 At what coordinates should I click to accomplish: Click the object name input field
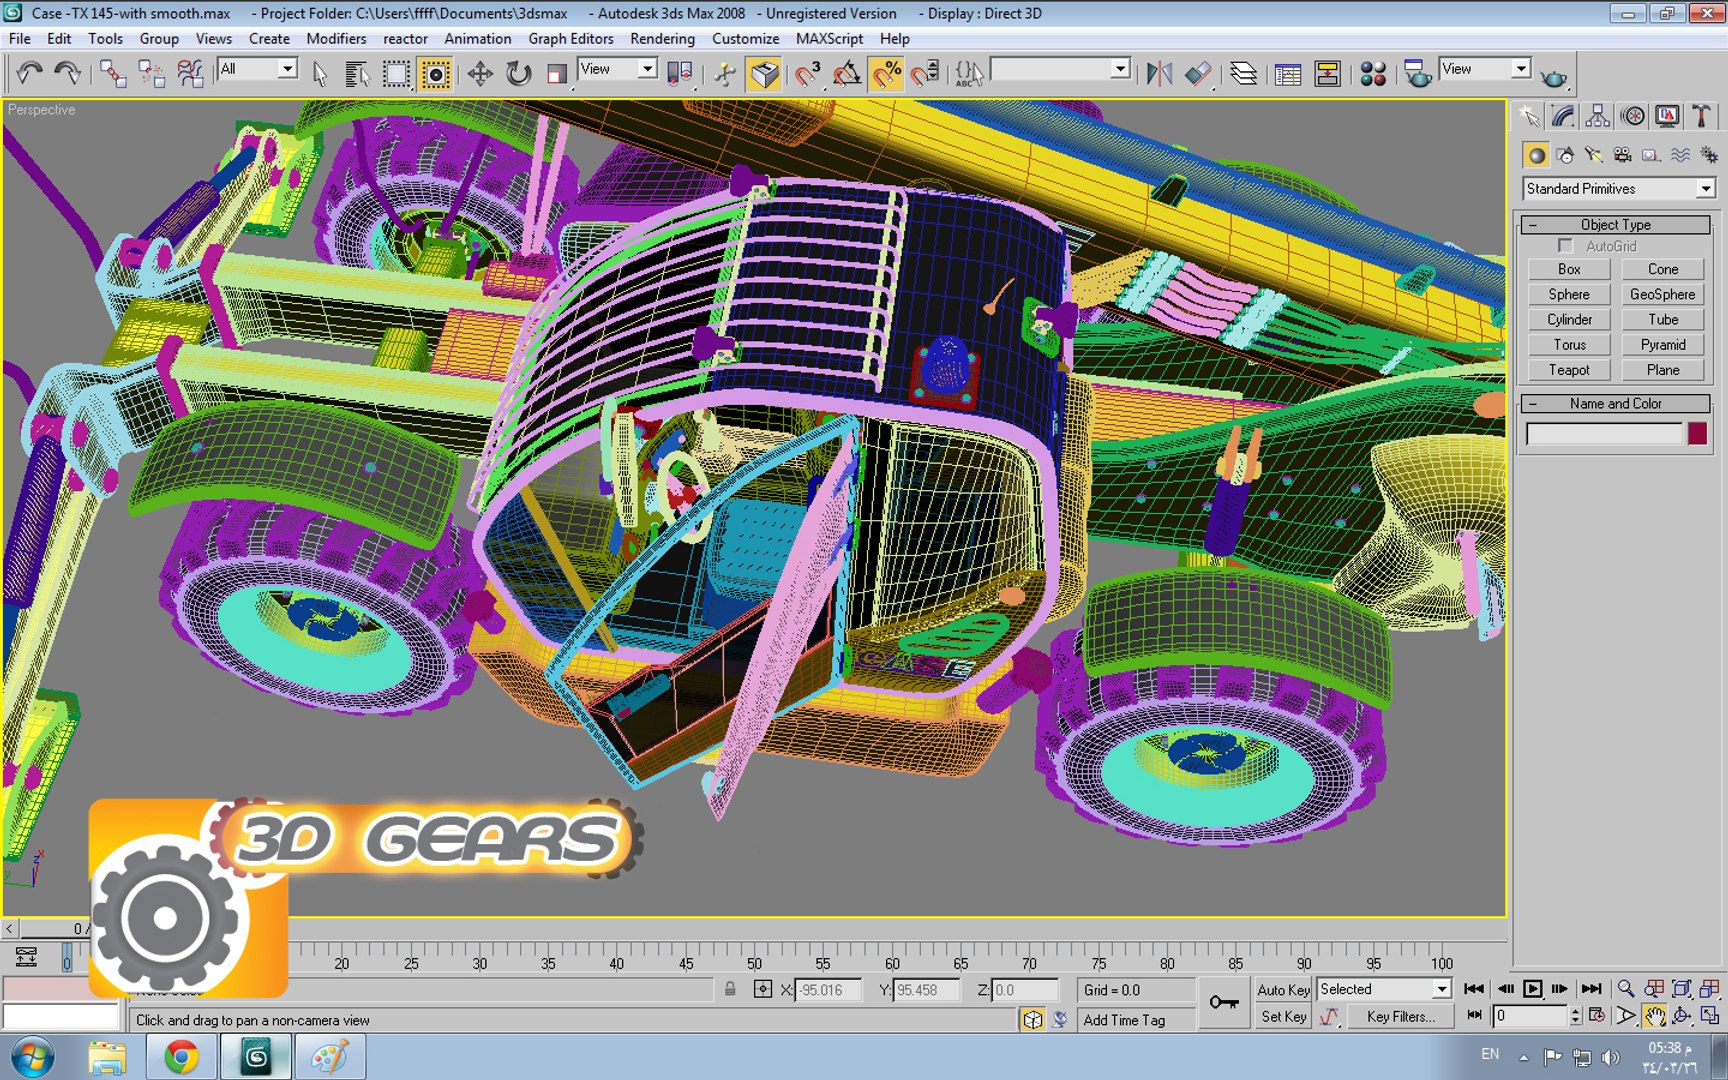tap(1605, 434)
